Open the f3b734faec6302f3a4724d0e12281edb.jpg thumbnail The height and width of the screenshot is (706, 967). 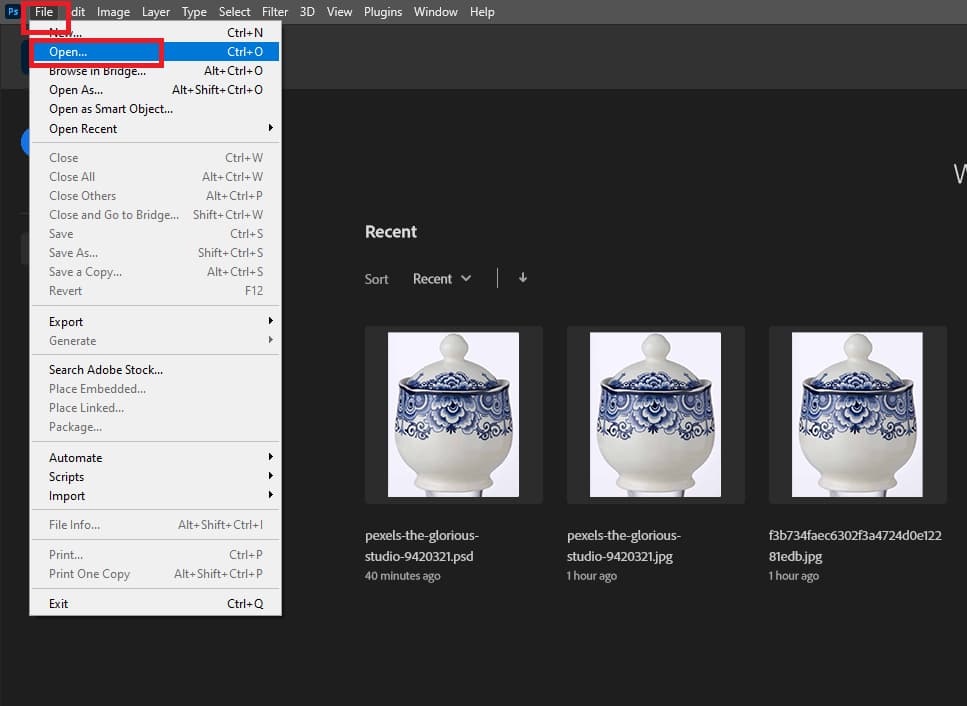coord(857,414)
